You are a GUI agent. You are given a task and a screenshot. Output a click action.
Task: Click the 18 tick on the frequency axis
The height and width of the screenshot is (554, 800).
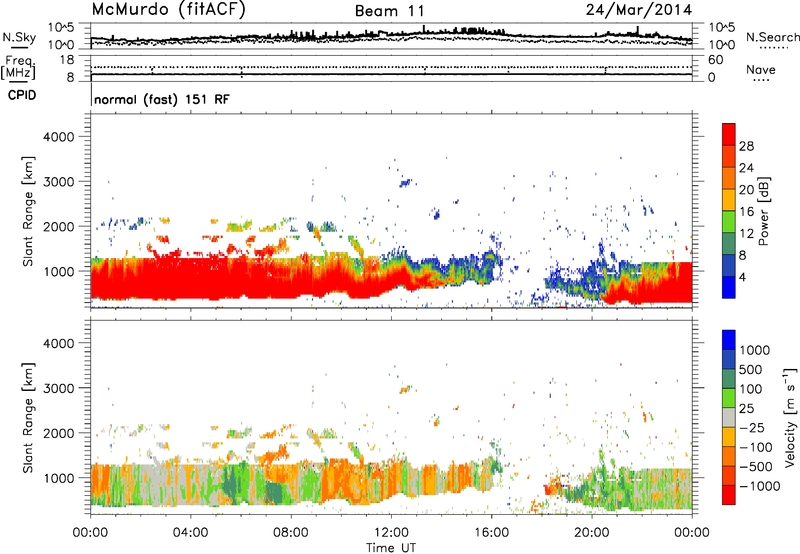click(67, 60)
